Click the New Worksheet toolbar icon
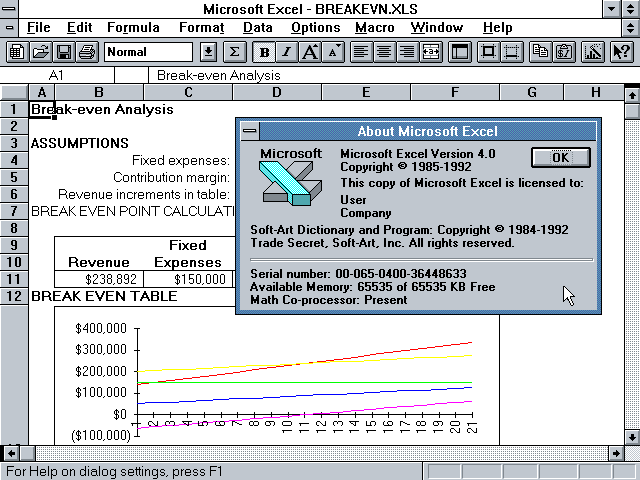 (16, 52)
